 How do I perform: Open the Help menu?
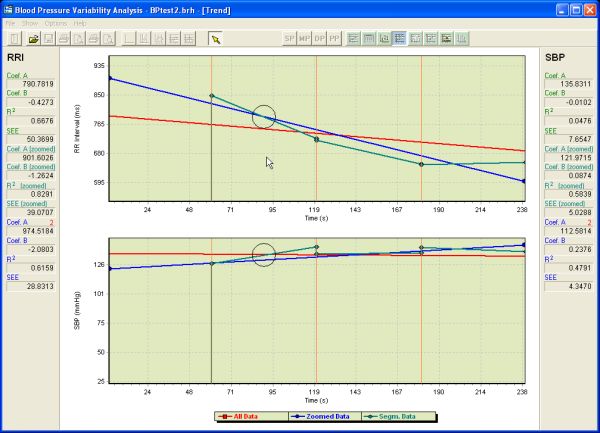[x=80, y=22]
